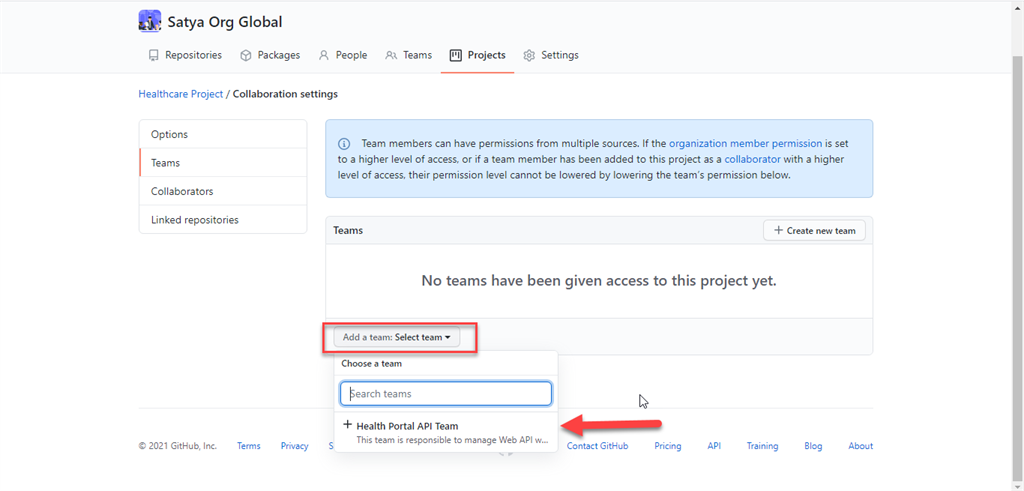Open the Contact GitHub footer link
This screenshot has width=1024, height=491.
click(x=597, y=446)
